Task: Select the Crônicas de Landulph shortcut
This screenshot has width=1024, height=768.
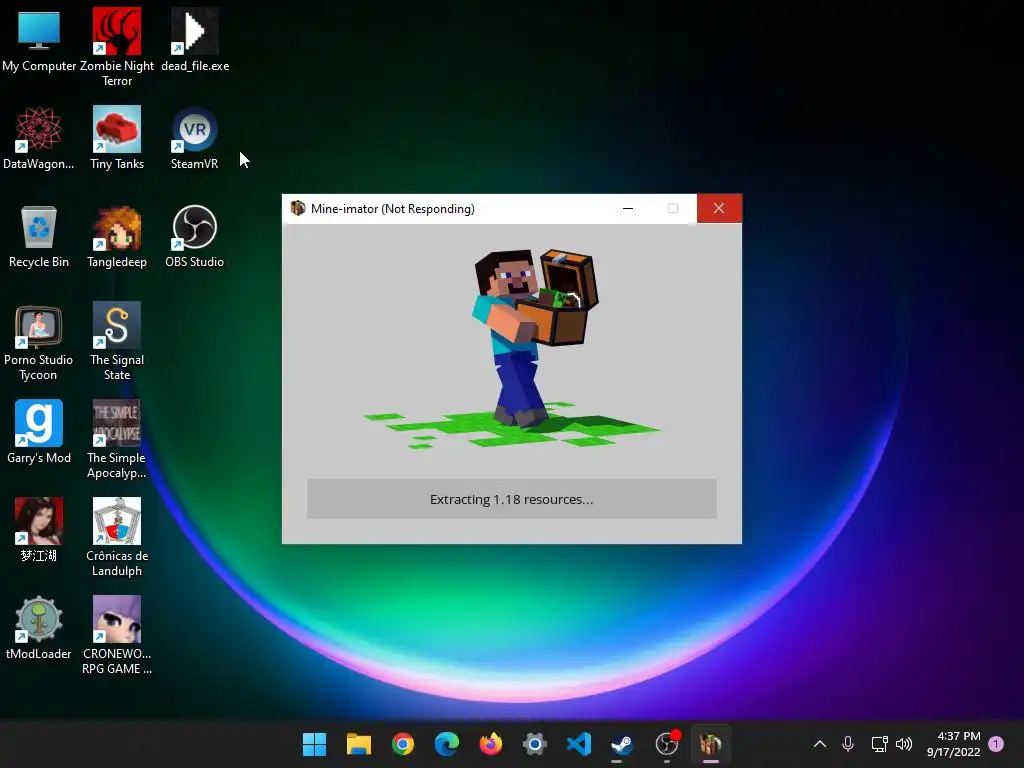Action: click(117, 537)
